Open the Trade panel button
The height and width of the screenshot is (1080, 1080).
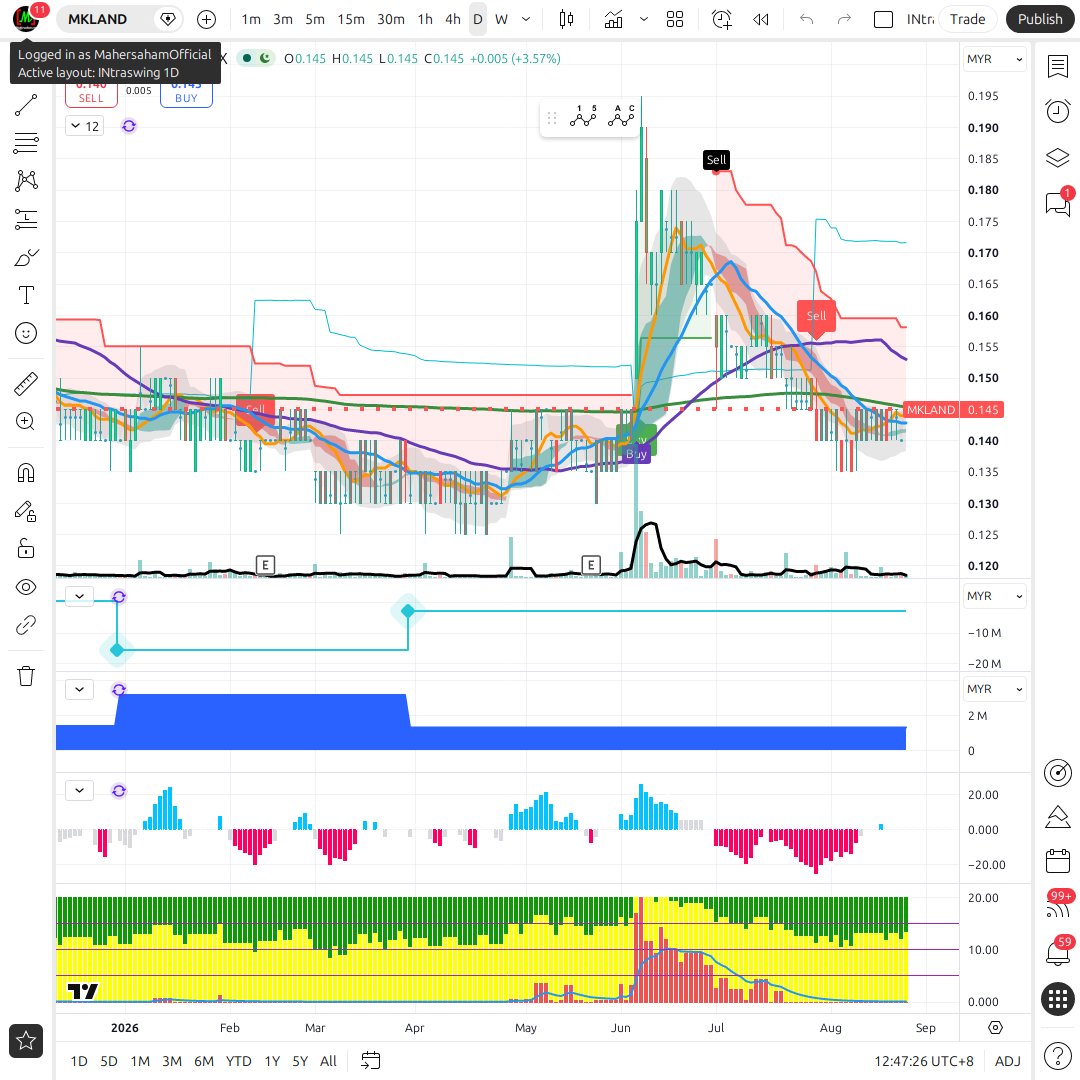pos(967,19)
